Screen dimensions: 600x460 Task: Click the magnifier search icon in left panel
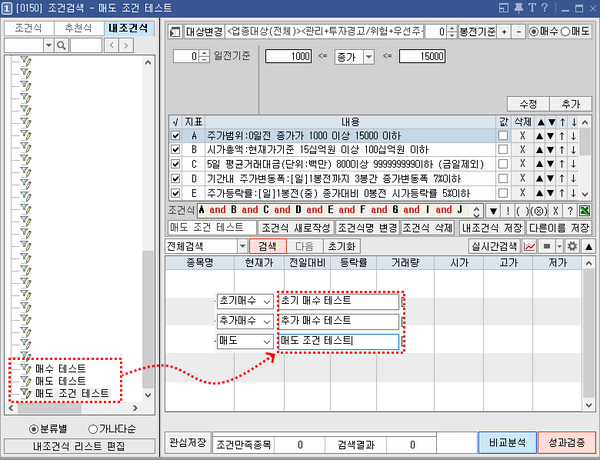tap(62, 46)
